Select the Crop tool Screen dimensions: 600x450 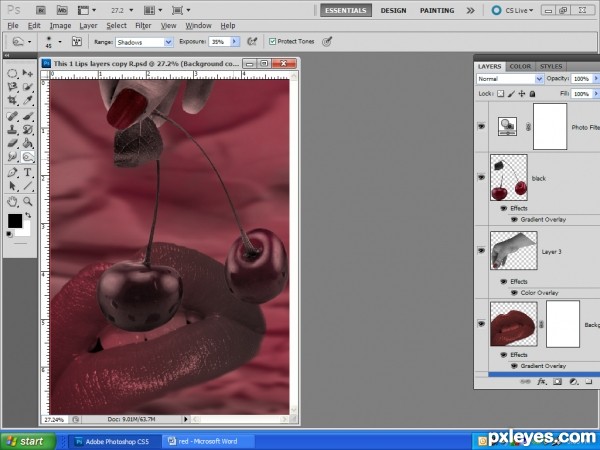click(13, 100)
